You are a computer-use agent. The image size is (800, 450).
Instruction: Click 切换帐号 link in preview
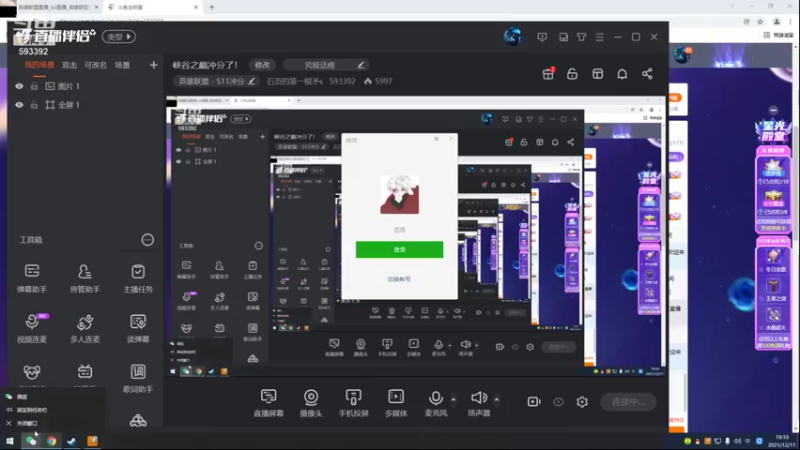(x=399, y=279)
